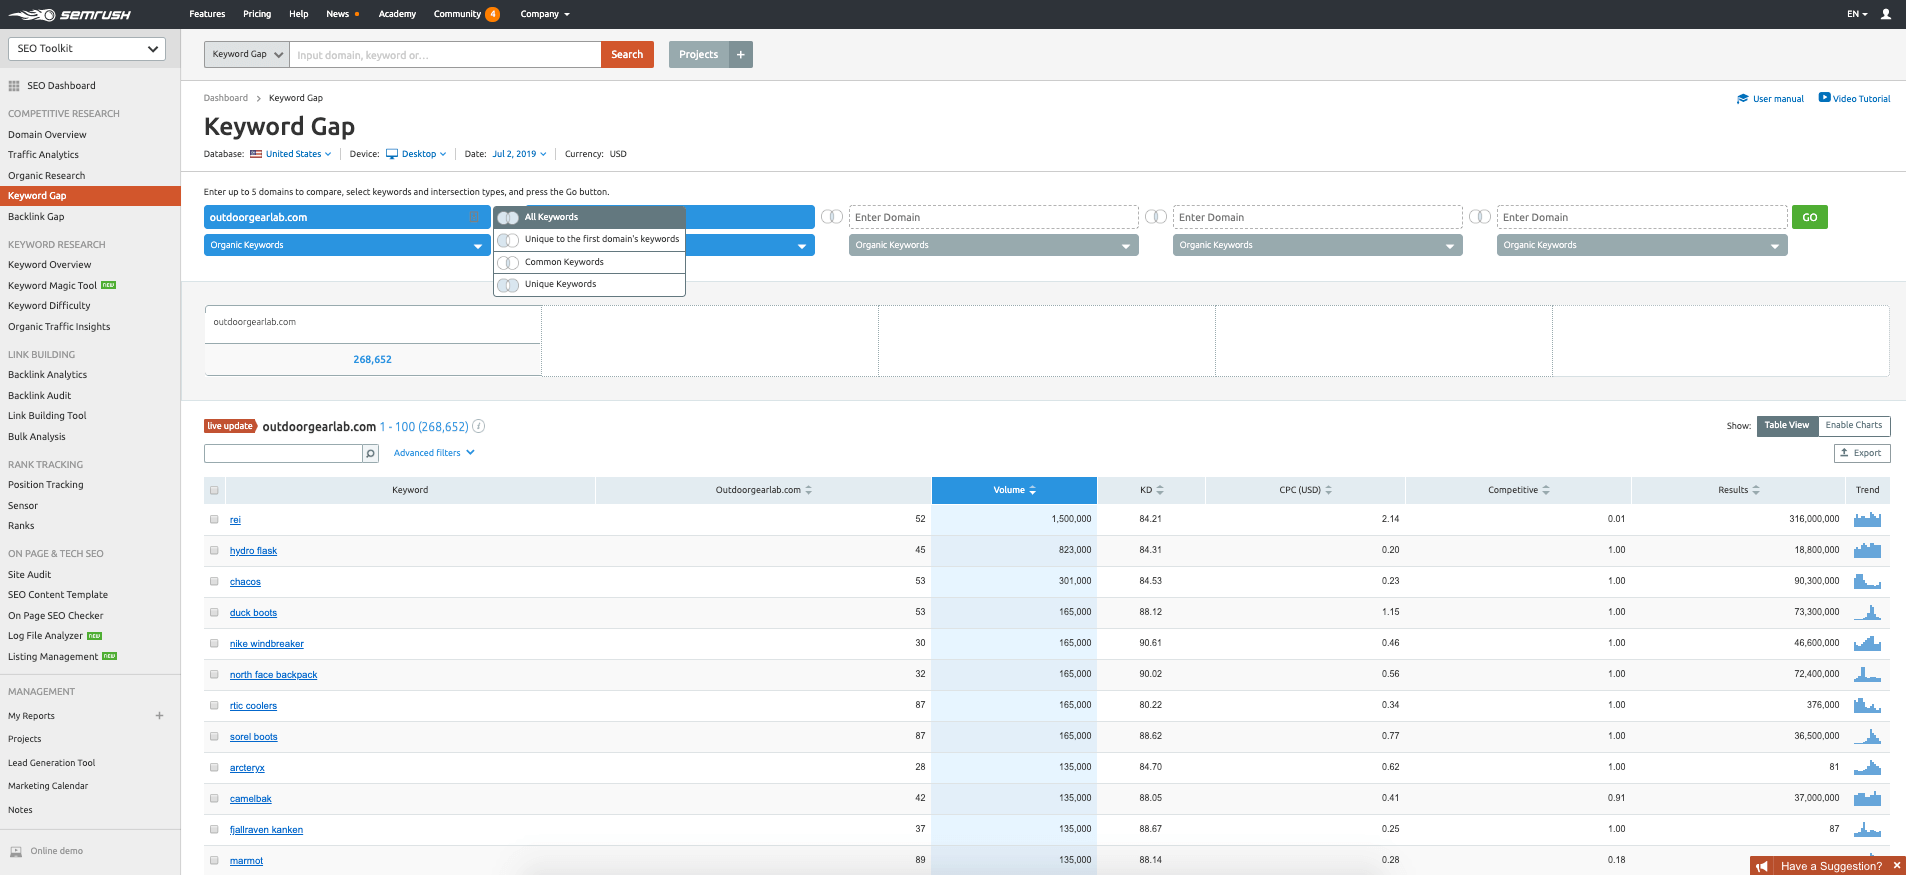Click the plus button next to Projects
The width and height of the screenshot is (1906, 875).
(x=741, y=55)
